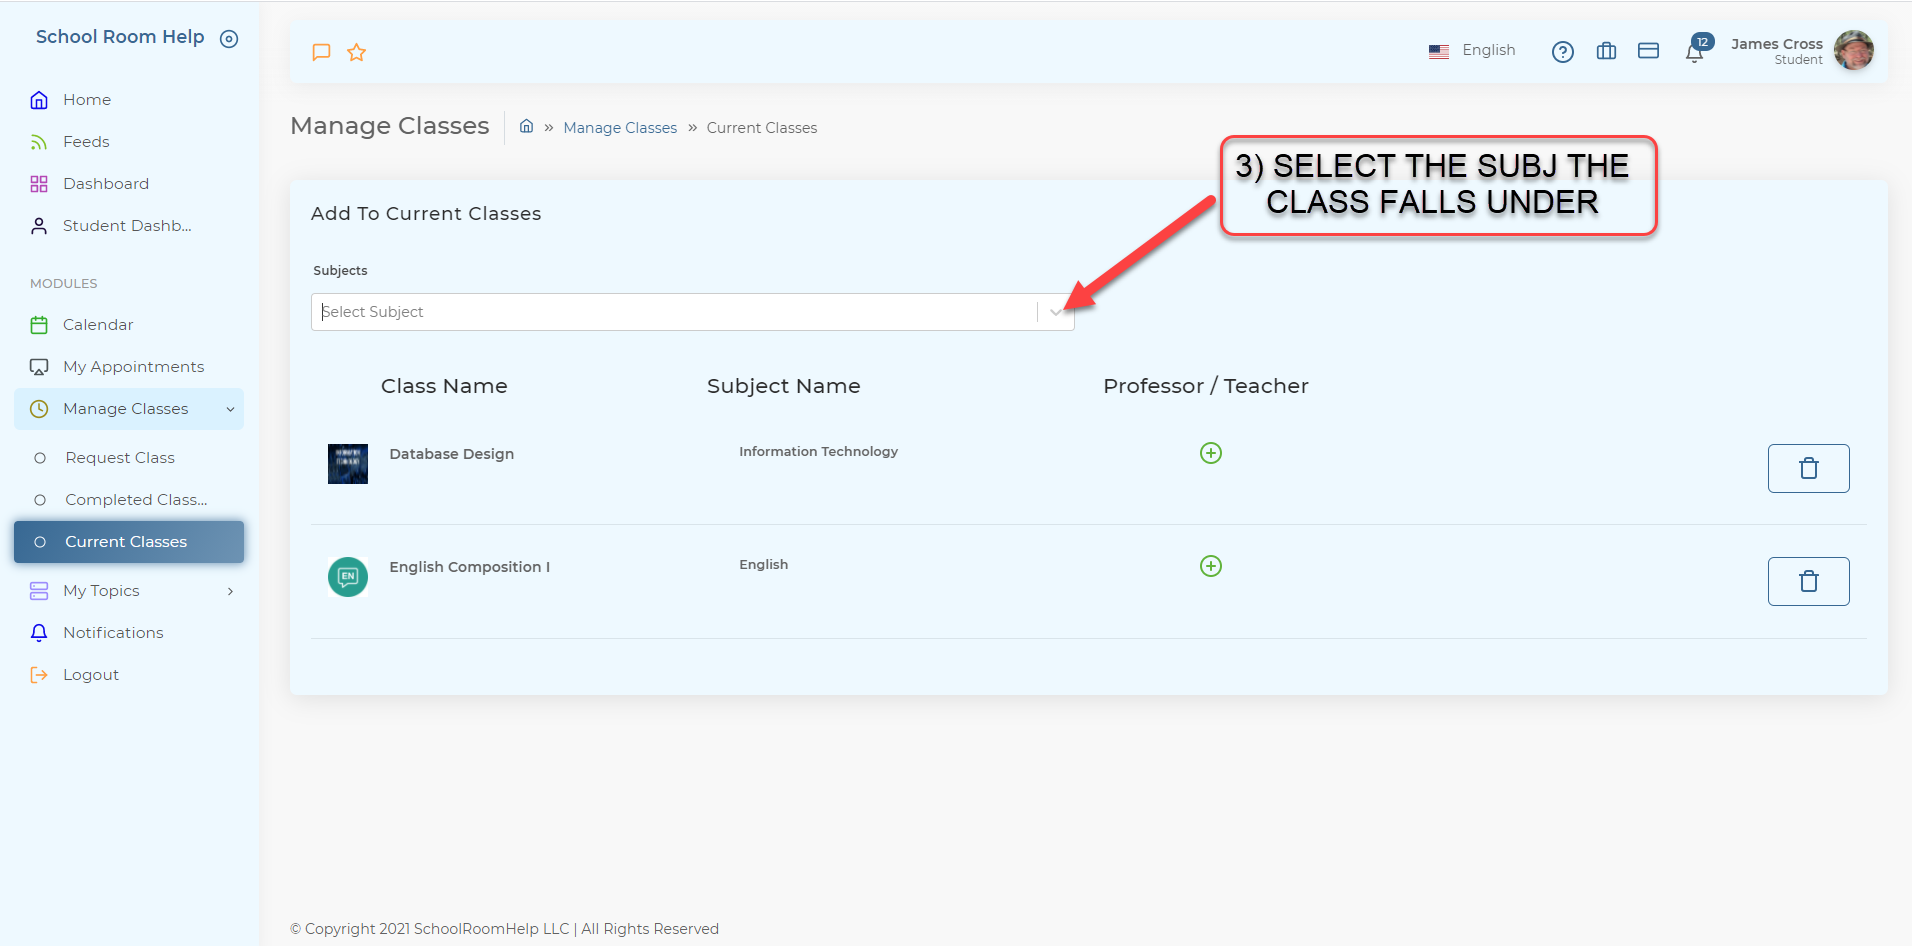Click the credit card icon in header

pyautogui.click(x=1648, y=51)
